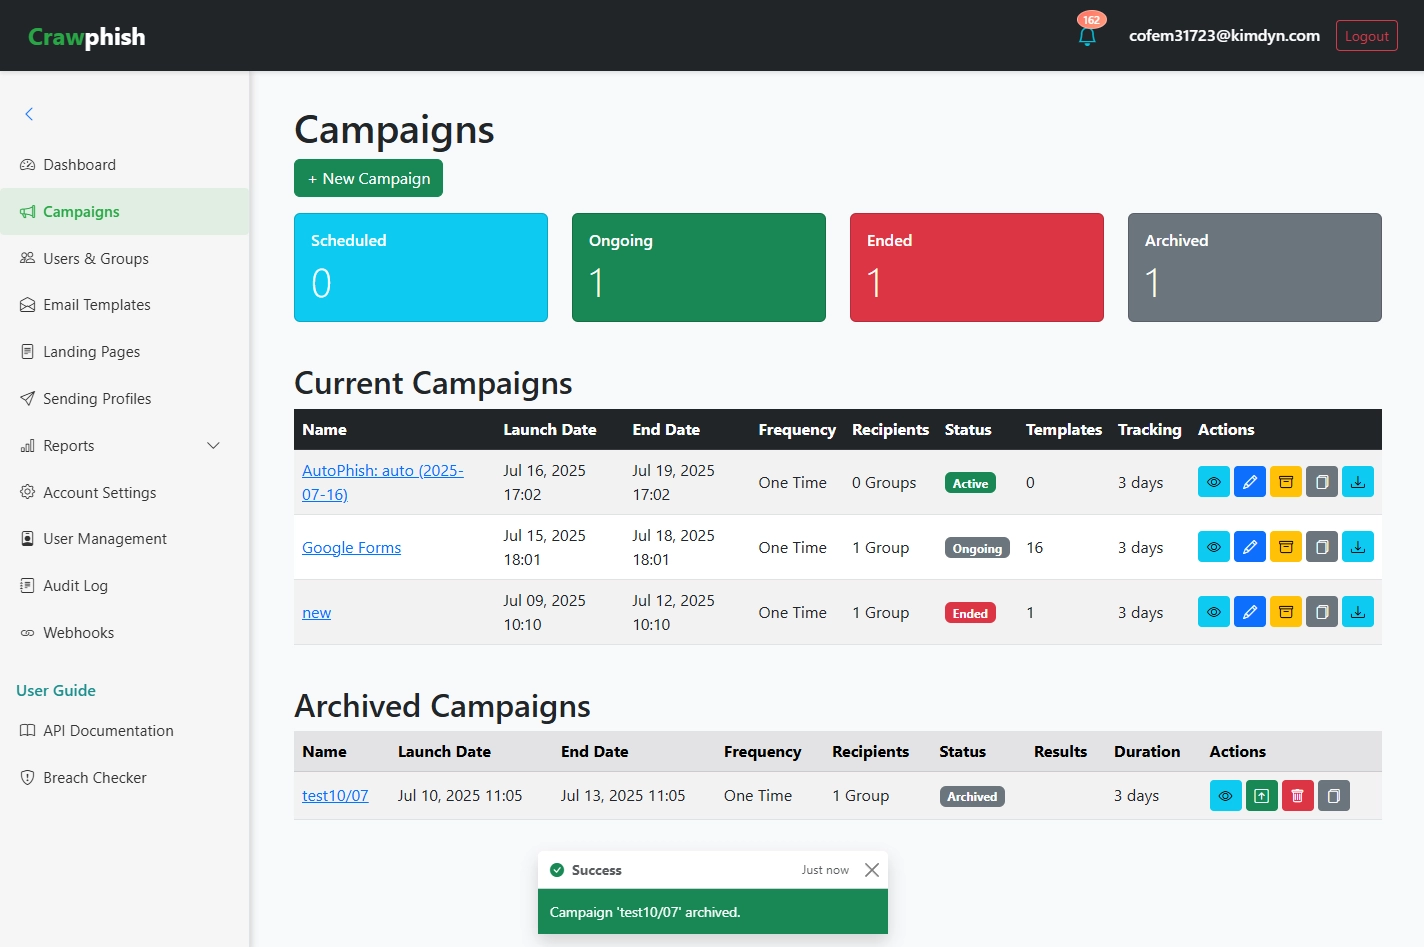
Task: Unarchive the test10/07 campaign
Action: [1261, 795]
